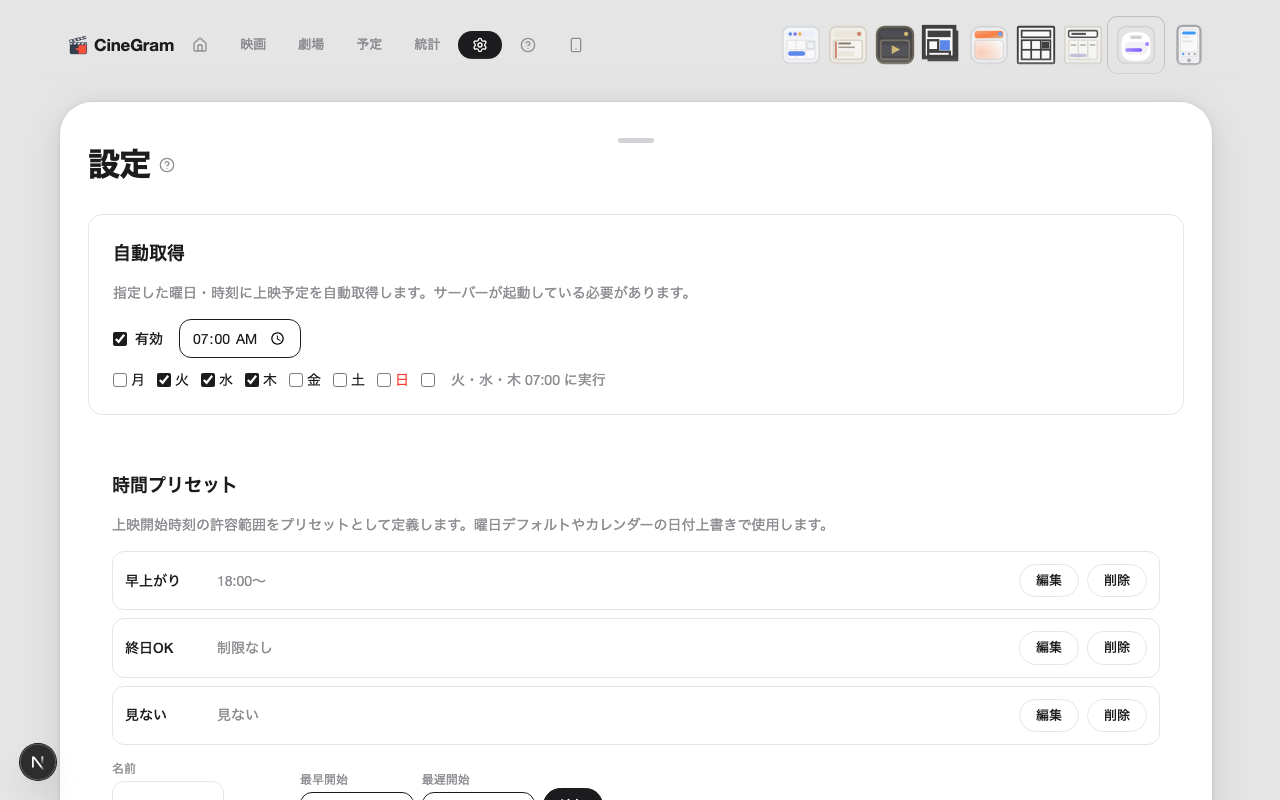The height and width of the screenshot is (800, 1280).
Task: Enable the 土 weekday checkbox
Action: click(339, 380)
